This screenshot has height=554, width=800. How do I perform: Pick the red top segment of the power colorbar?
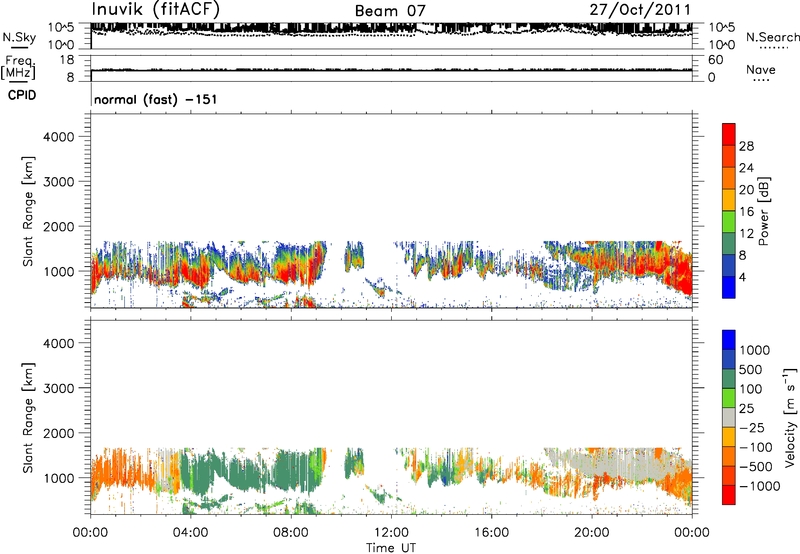click(729, 134)
